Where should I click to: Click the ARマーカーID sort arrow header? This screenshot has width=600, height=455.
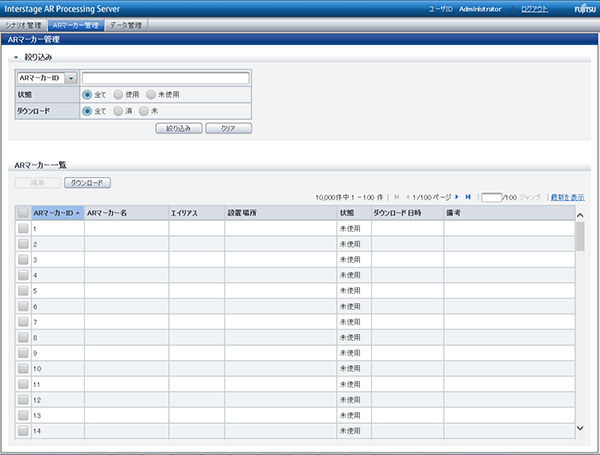click(x=57, y=213)
